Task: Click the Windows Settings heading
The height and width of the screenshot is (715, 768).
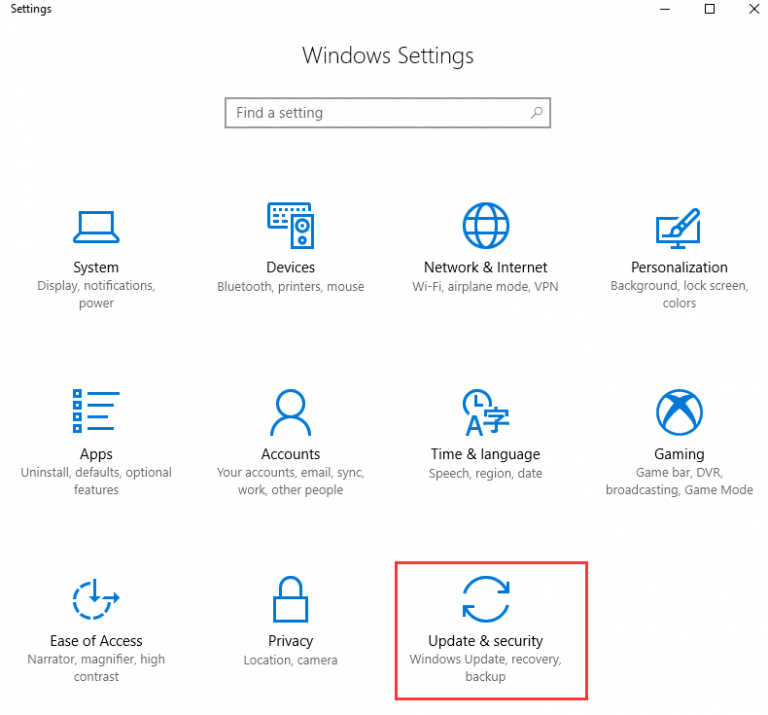Action: coord(387,56)
